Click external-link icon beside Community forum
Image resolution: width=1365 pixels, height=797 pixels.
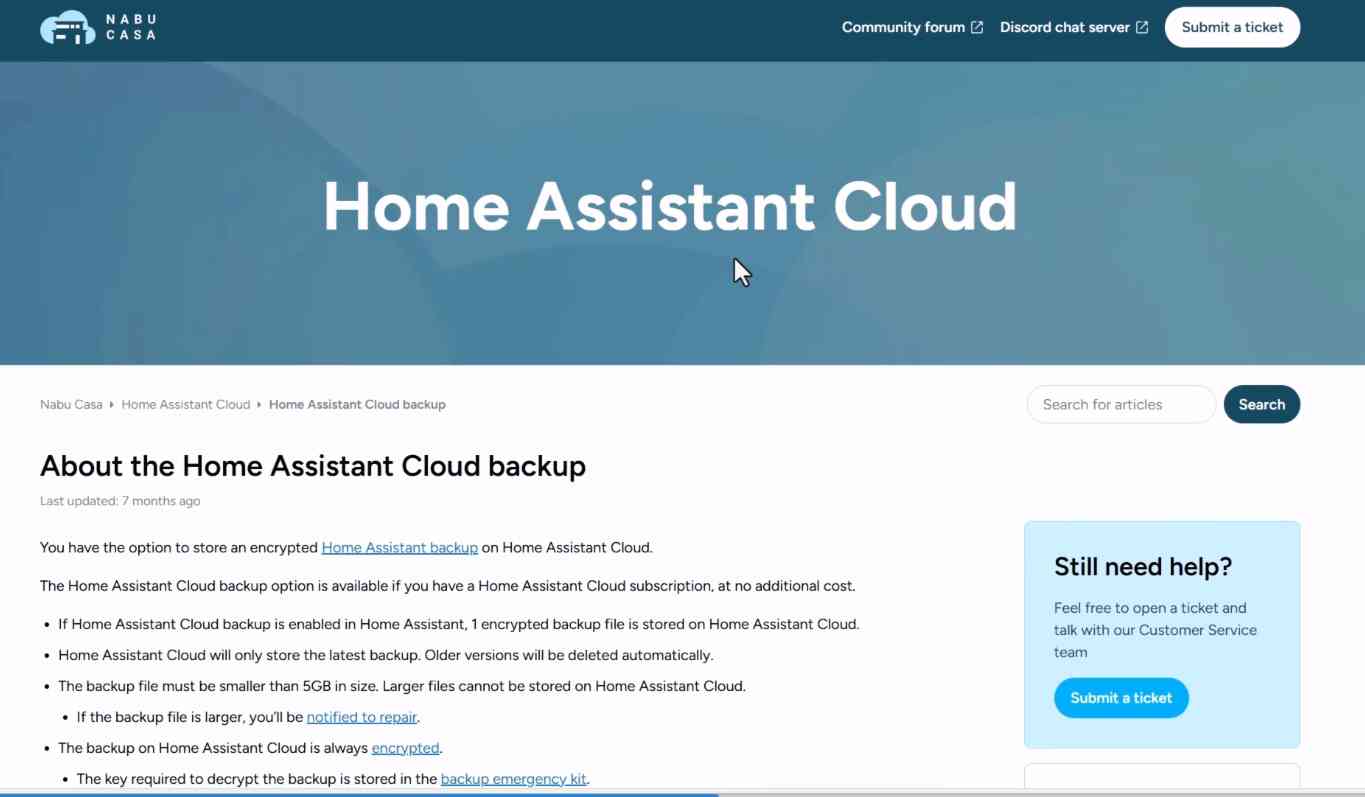[x=977, y=28]
